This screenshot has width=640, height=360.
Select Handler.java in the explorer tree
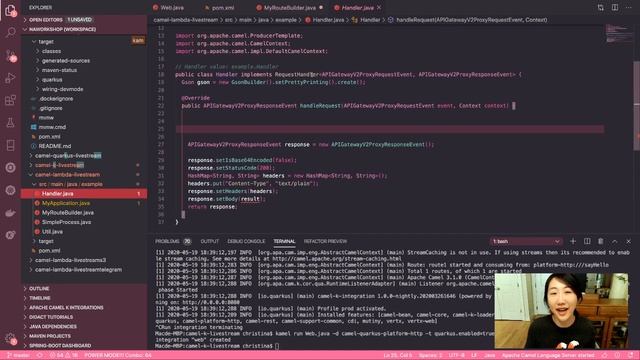(x=84, y=193)
